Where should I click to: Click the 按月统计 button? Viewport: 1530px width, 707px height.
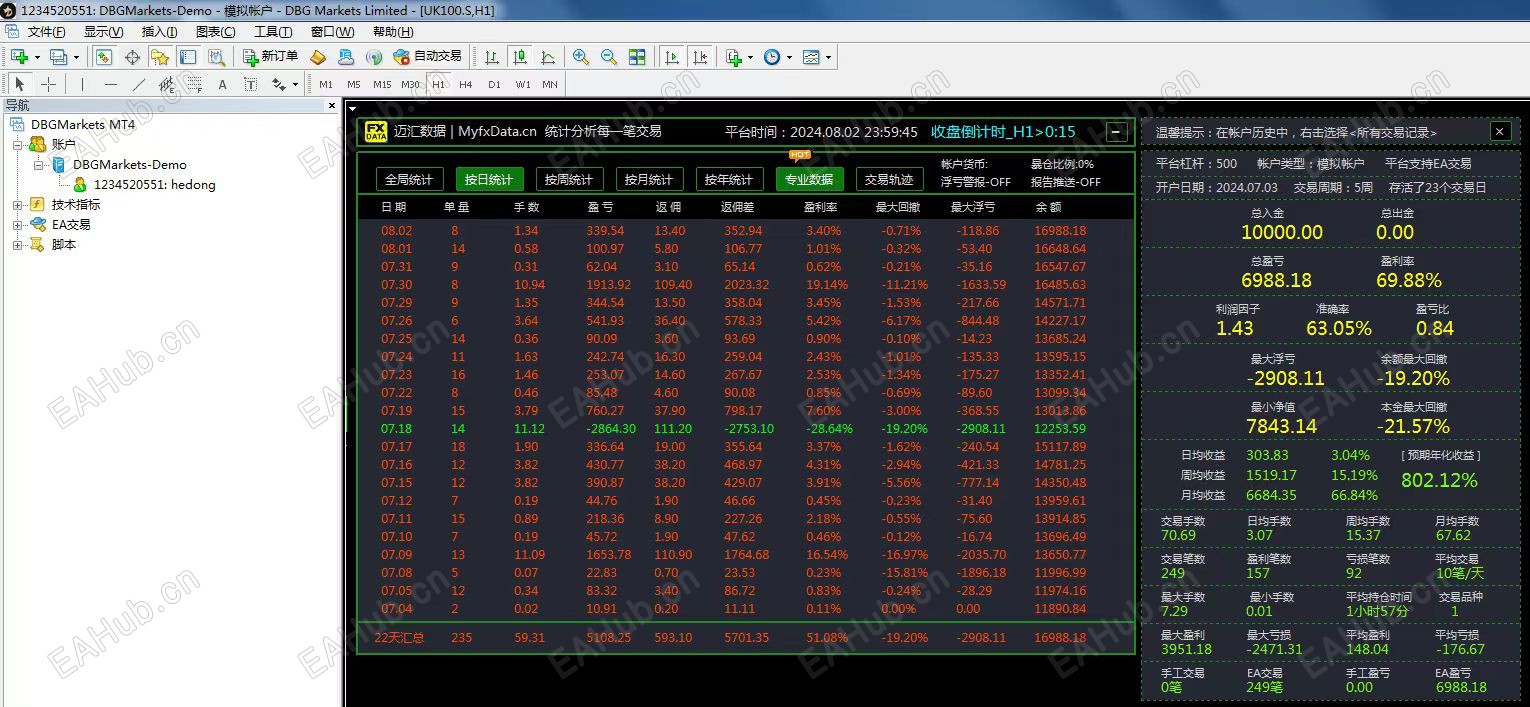click(648, 179)
